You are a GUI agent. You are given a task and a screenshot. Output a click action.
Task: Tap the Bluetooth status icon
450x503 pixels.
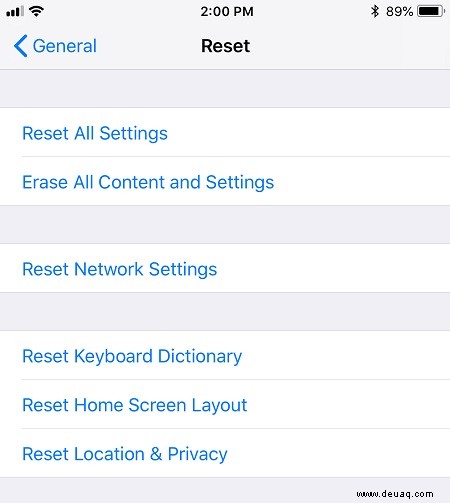(375, 11)
